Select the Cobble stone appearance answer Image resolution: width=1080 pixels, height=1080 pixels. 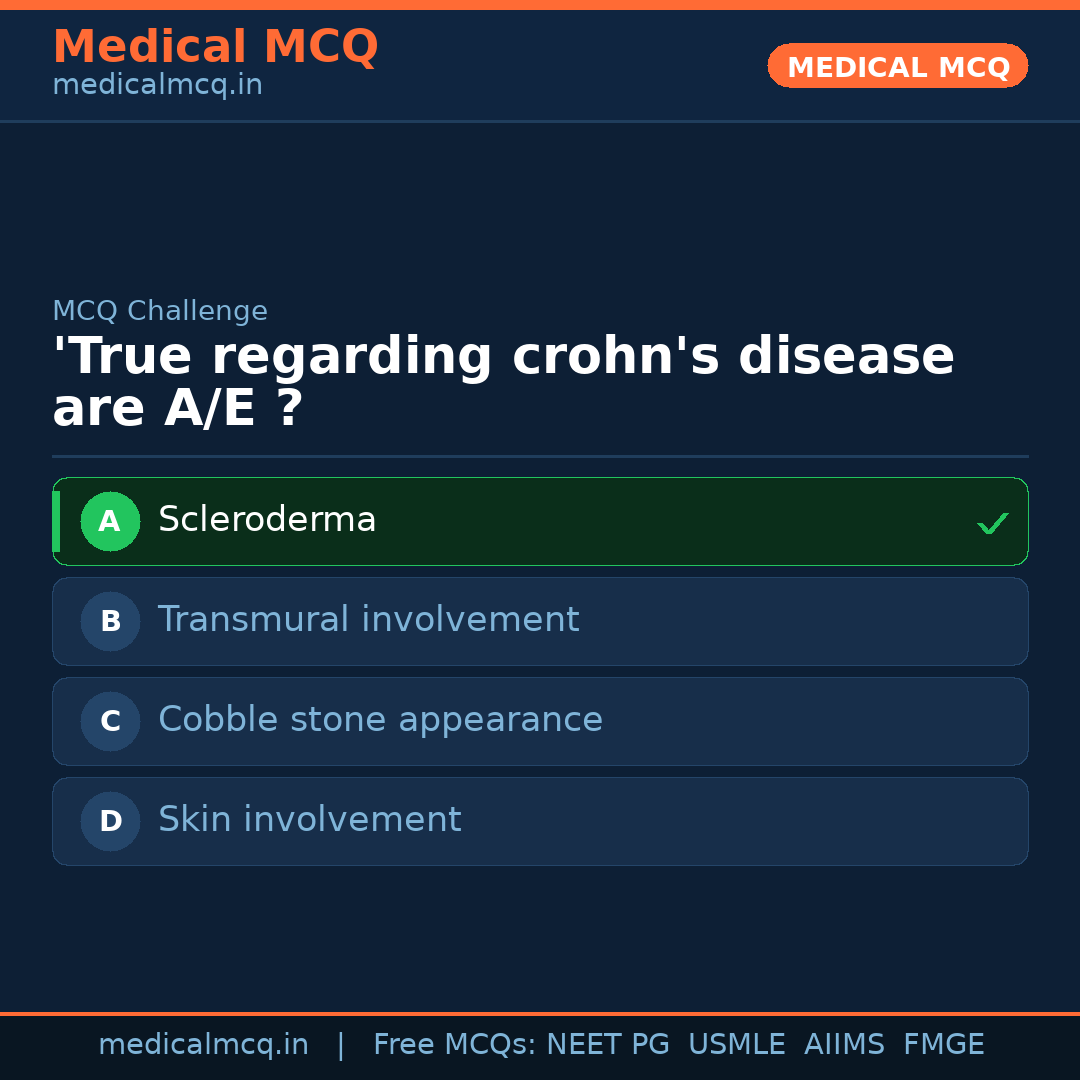point(380,720)
